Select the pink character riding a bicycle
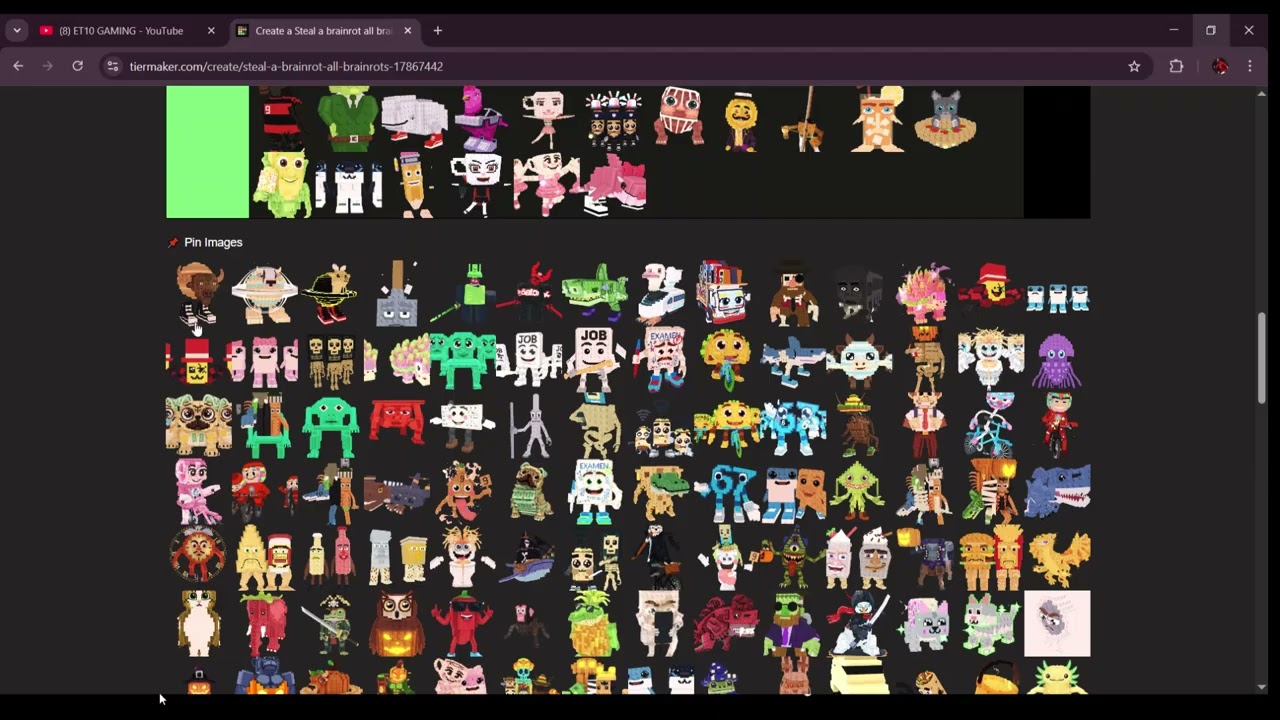The height and width of the screenshot is (720, 1280). click(990, 425)
